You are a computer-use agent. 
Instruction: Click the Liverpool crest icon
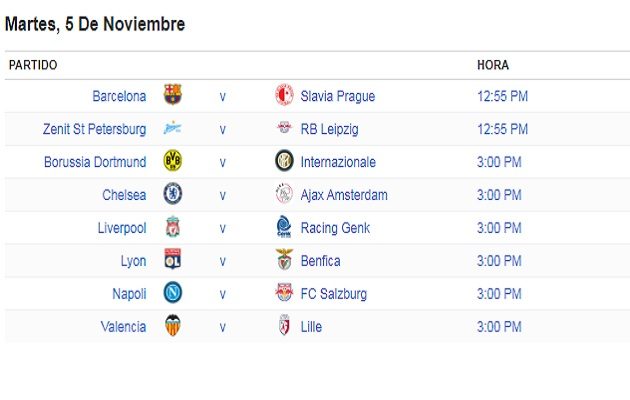click(x=173, y=228)
